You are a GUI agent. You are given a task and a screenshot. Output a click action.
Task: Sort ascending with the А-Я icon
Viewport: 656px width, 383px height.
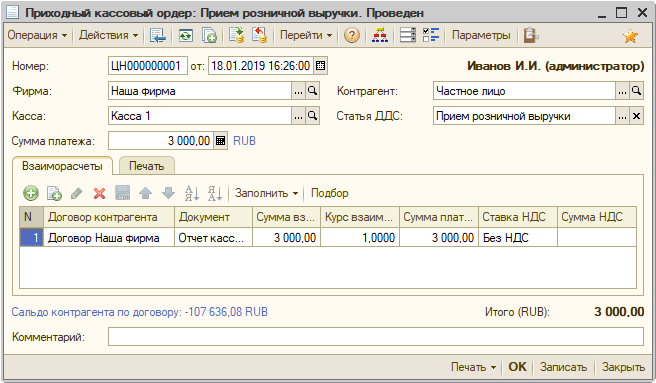pyautogui.click(x=192, y=193)
